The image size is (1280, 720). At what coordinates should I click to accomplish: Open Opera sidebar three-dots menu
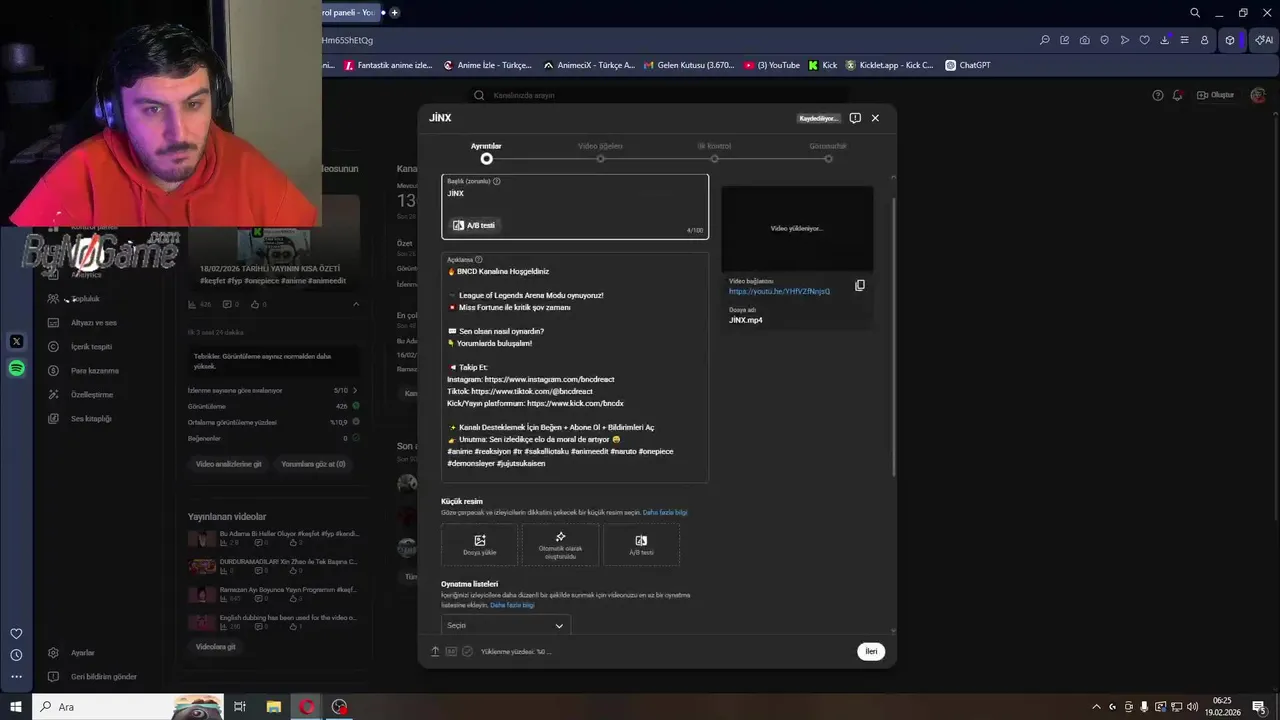point(16,677)
